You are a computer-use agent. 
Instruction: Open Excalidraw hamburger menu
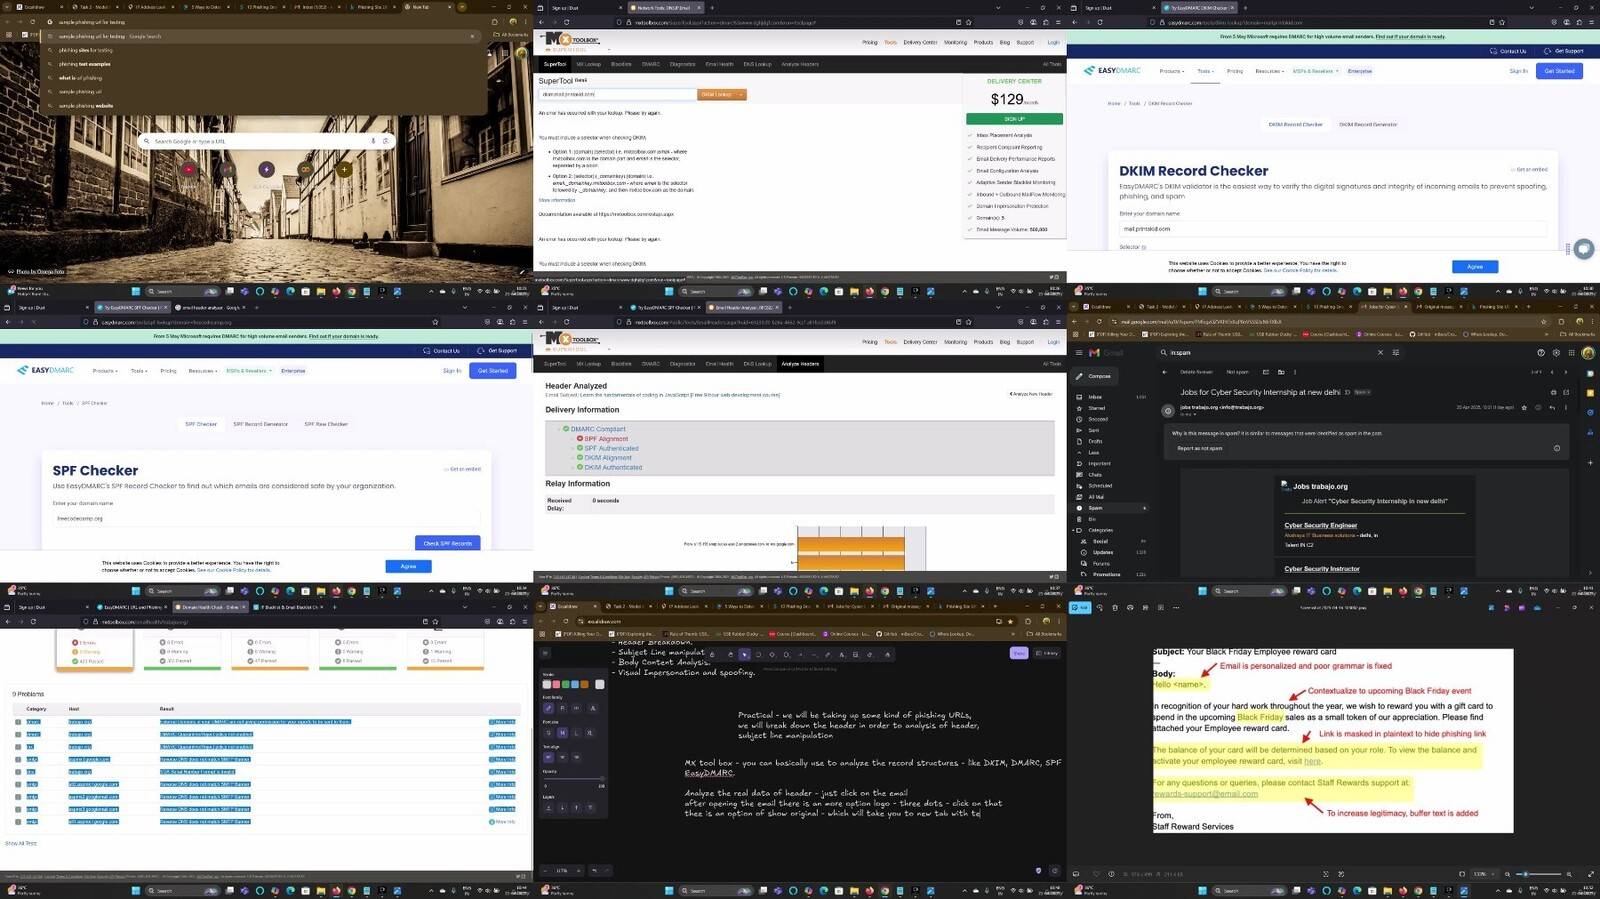click(x=545, y=653)
